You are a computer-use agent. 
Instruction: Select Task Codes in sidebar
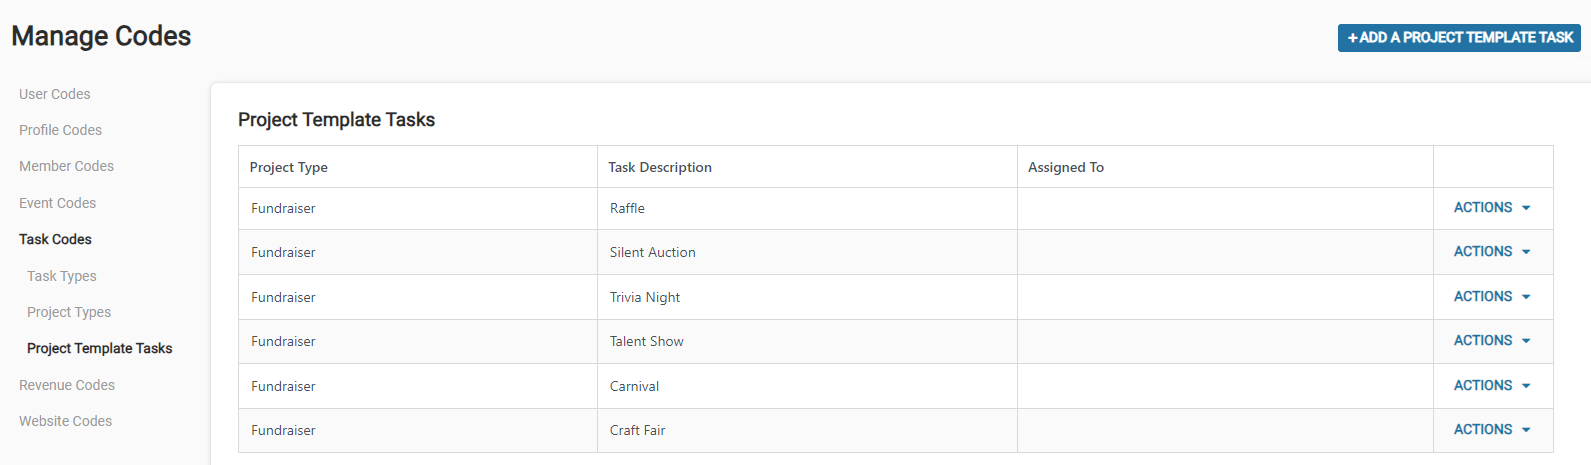coord(55,239)
